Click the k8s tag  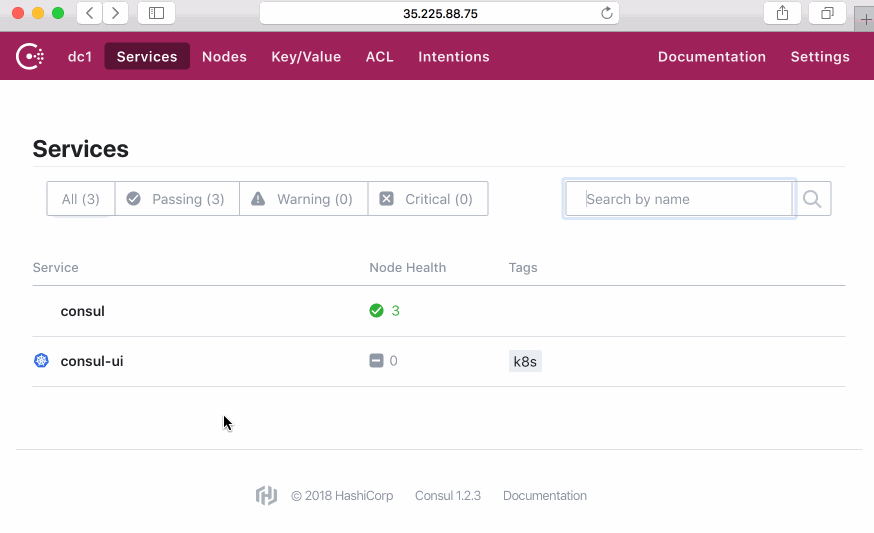pyautogui.click(x=525, y=361)
